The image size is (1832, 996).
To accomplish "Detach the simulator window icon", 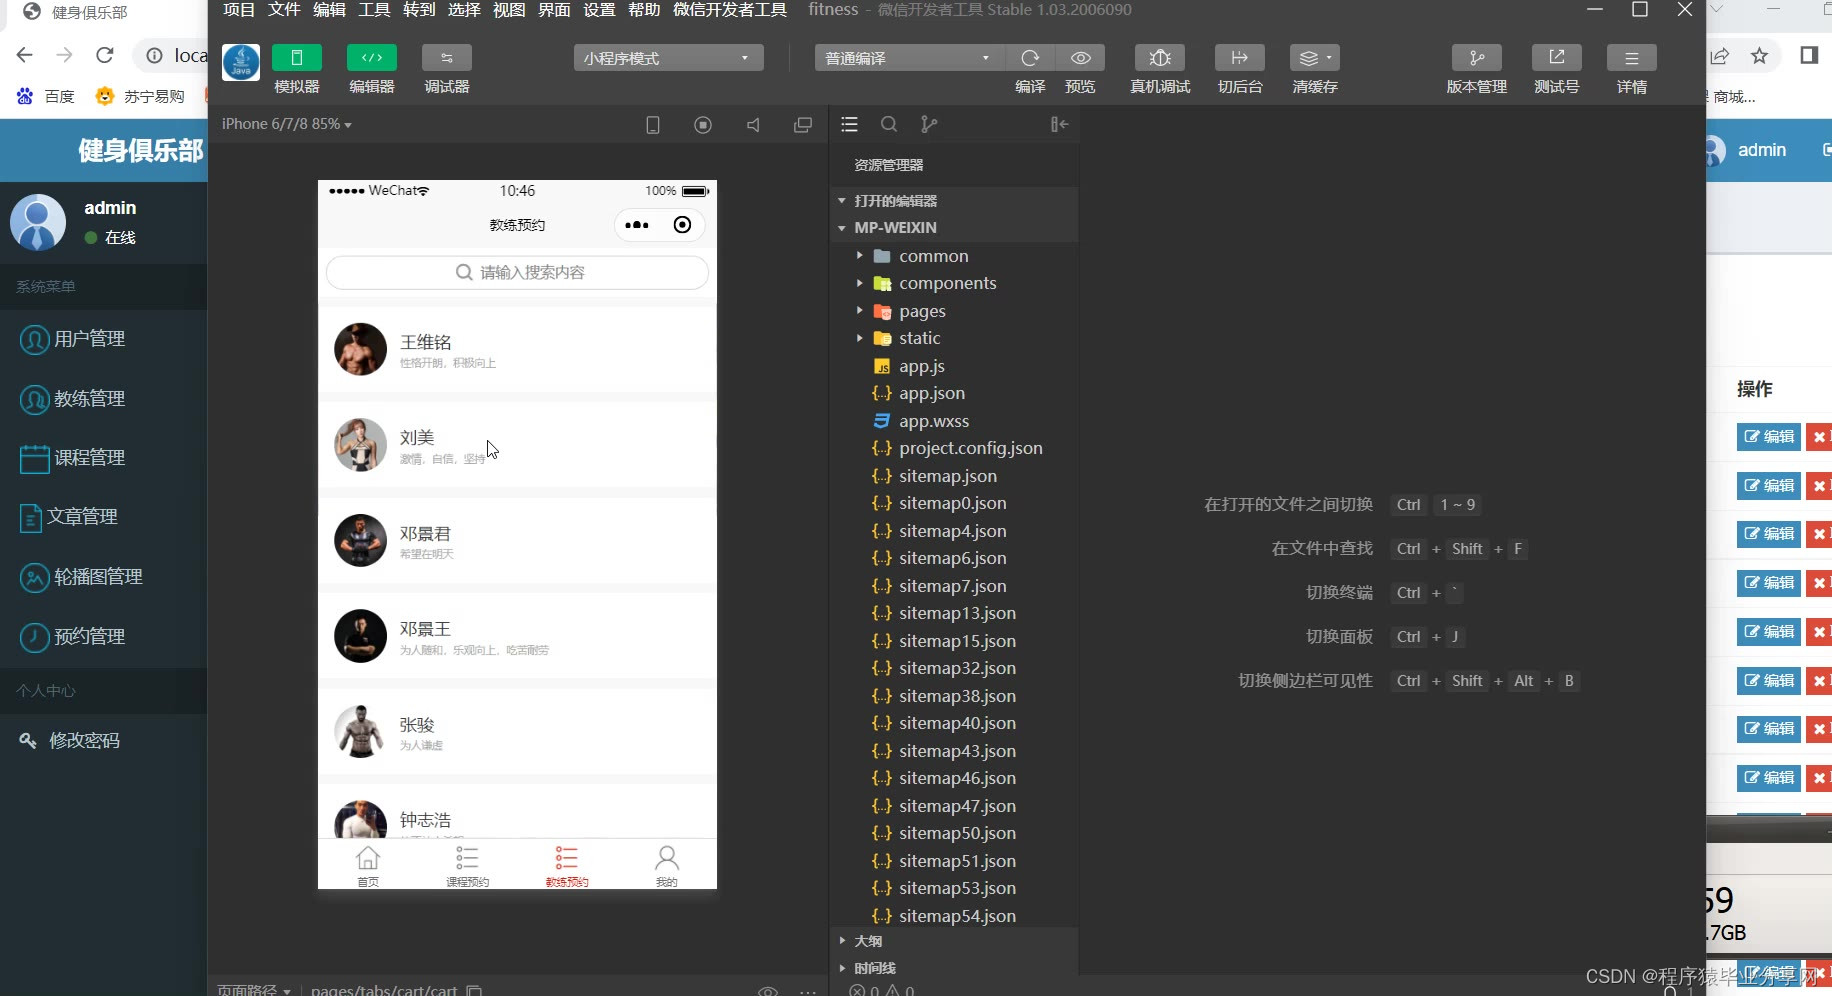I will point(803,125).
